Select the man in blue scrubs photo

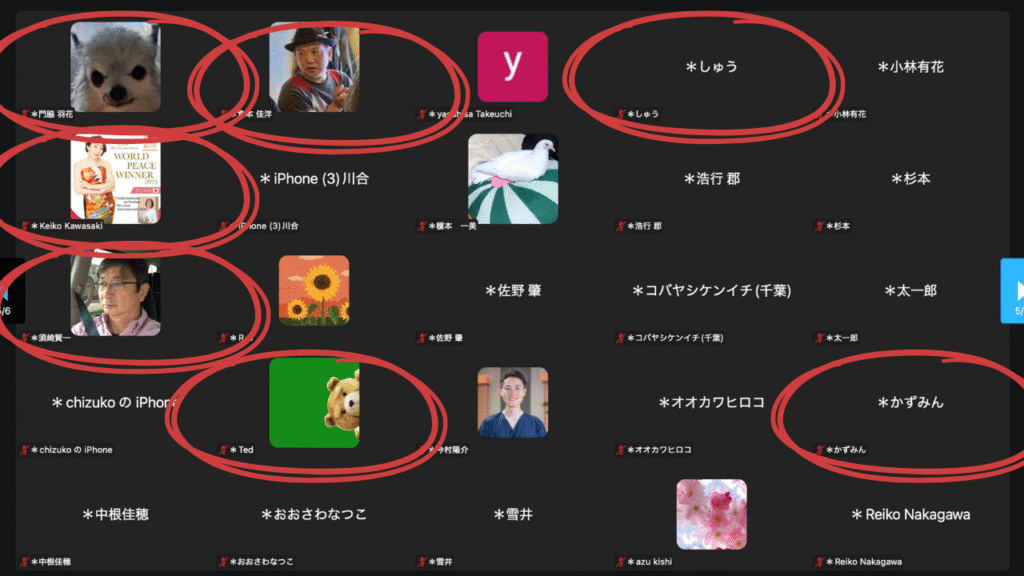513,402
